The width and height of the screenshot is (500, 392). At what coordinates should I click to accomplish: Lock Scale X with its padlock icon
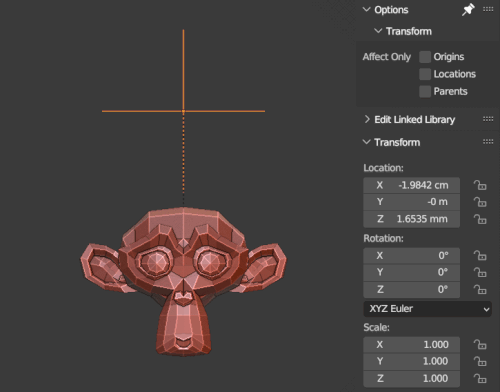pos(480,344)
